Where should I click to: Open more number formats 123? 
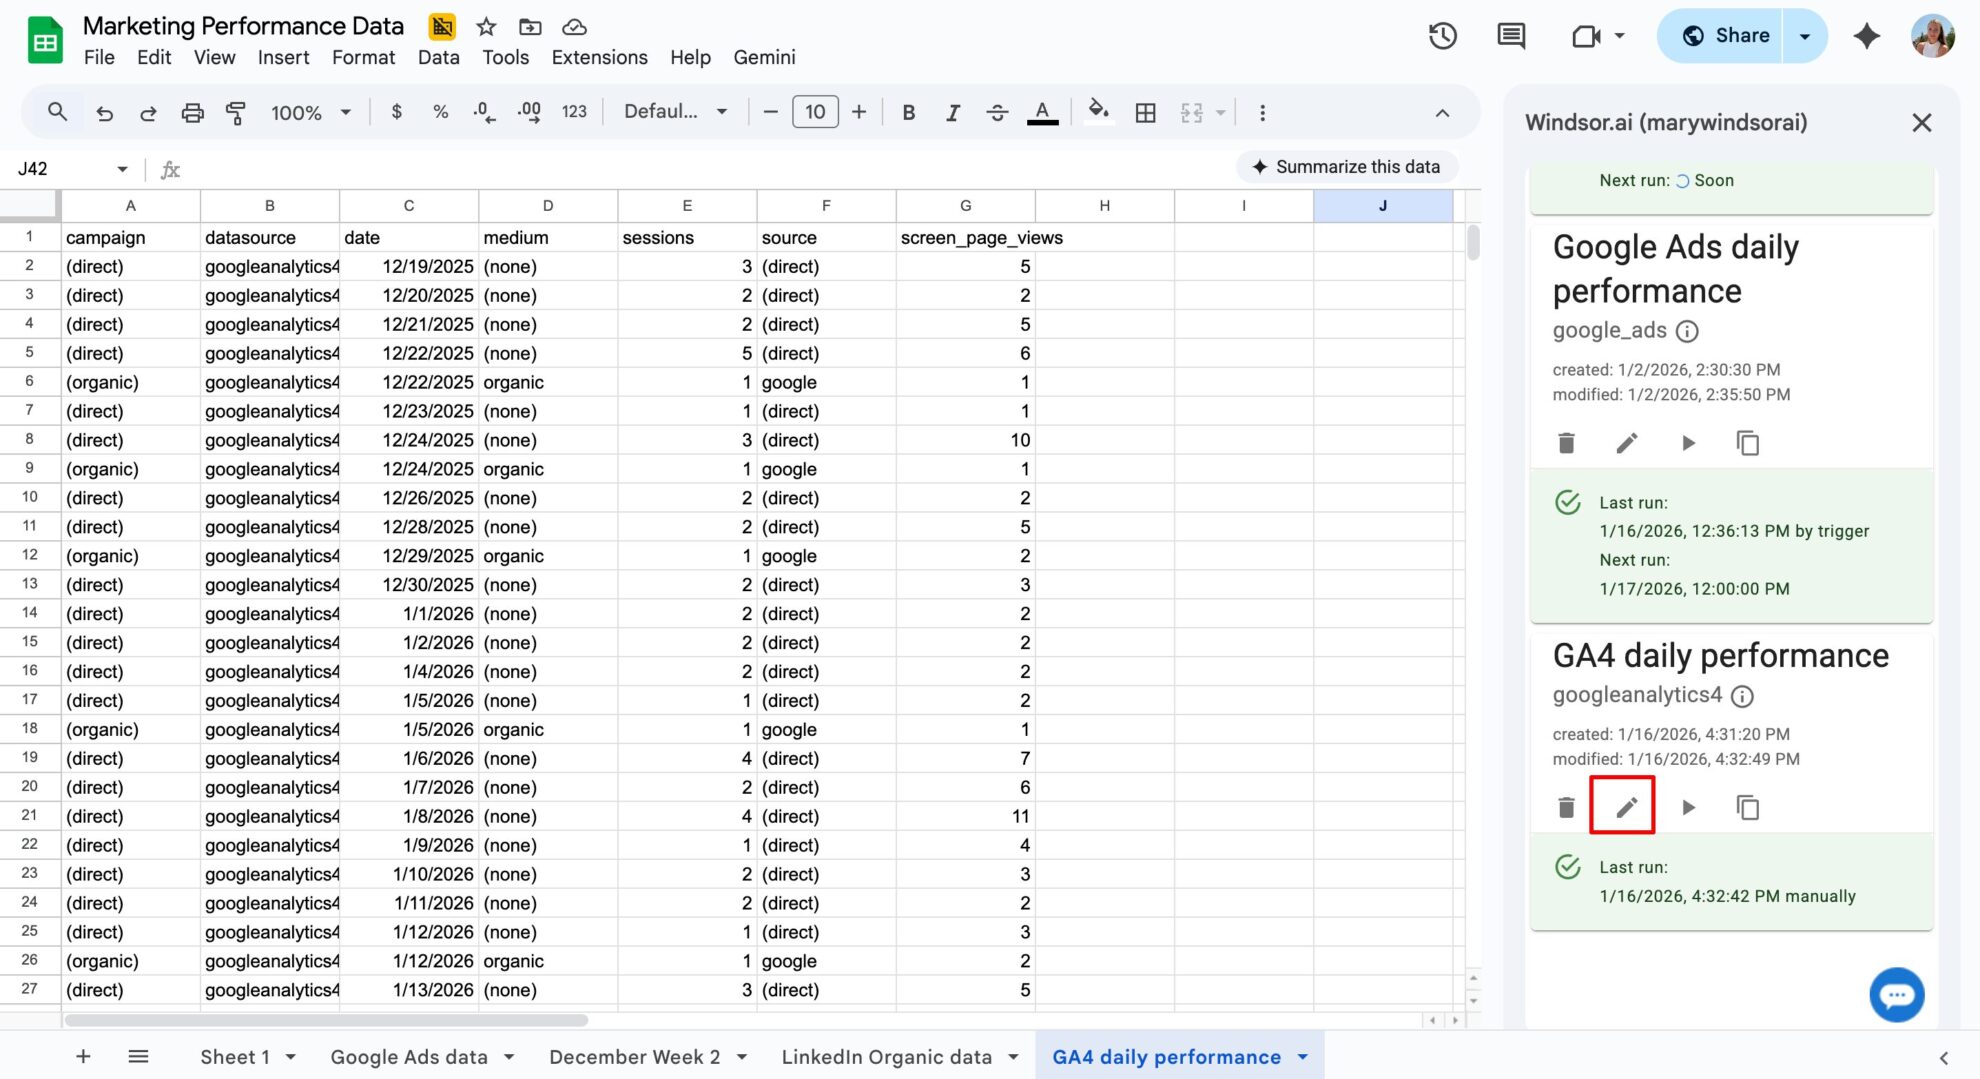[574, 112]
